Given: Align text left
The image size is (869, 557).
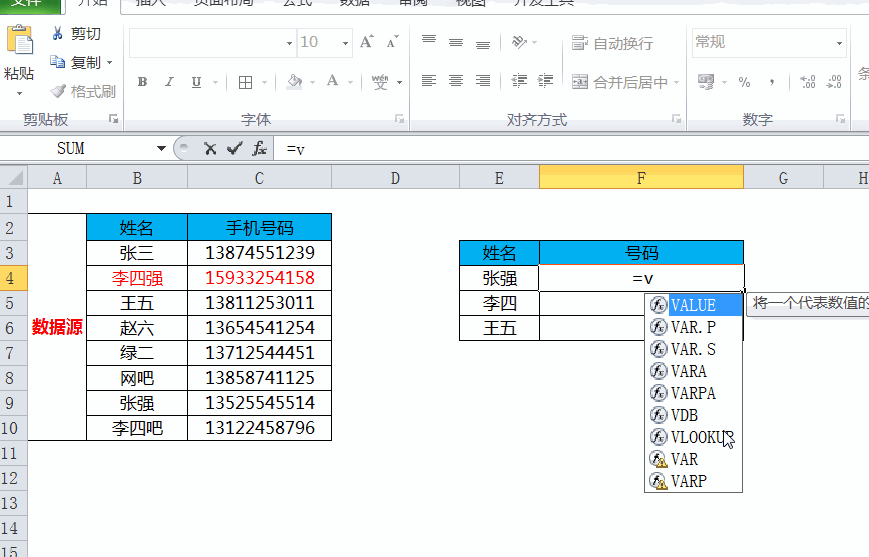Looking at the screenshot, I should tap(428, 81).
